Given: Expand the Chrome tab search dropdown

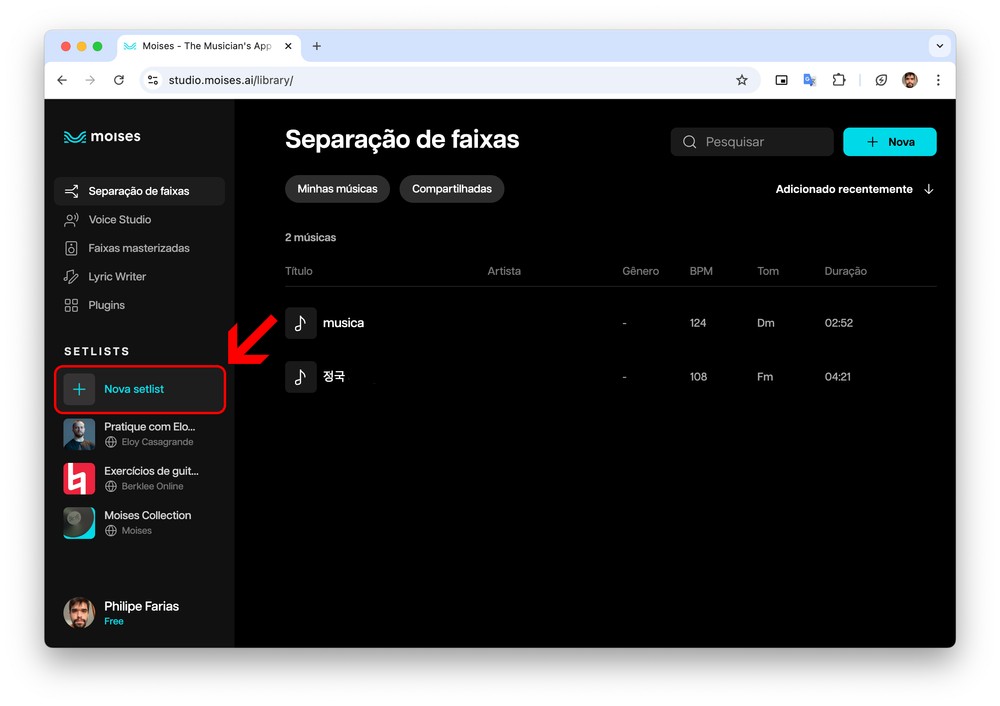Looking at the screenshot, I should pos(939,46).
